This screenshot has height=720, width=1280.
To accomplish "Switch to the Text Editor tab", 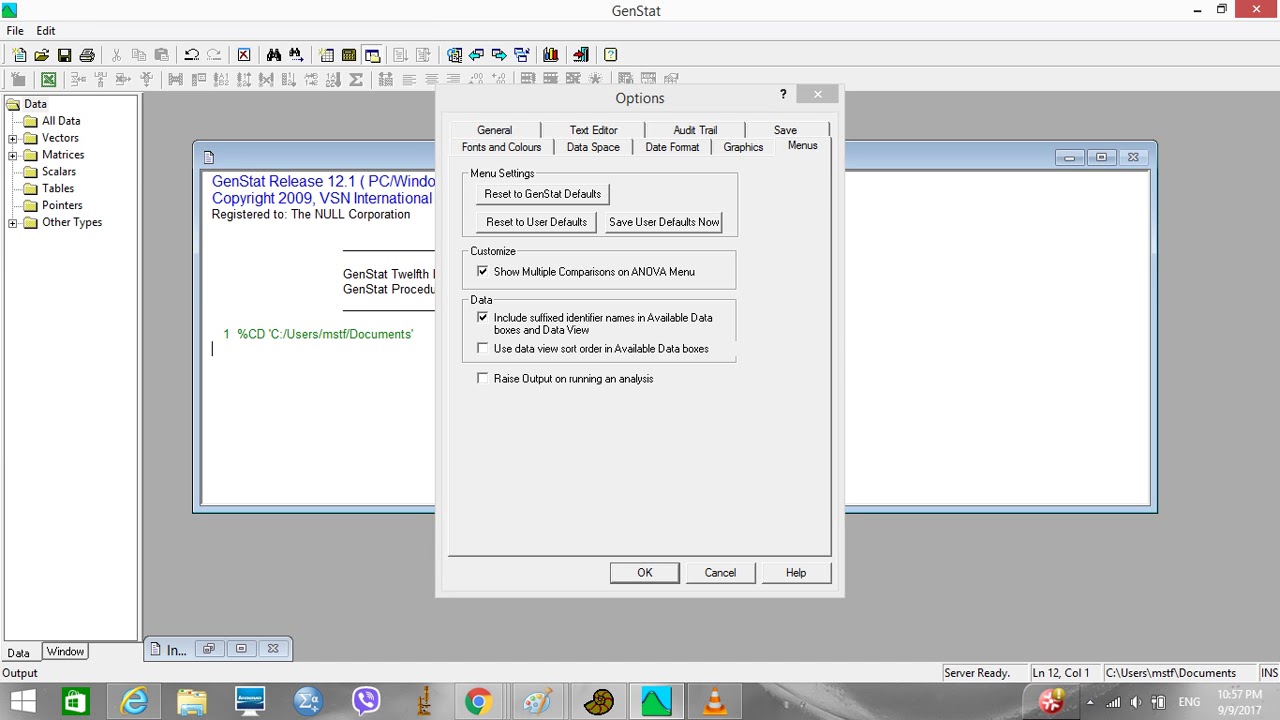I will click(593, 130).
